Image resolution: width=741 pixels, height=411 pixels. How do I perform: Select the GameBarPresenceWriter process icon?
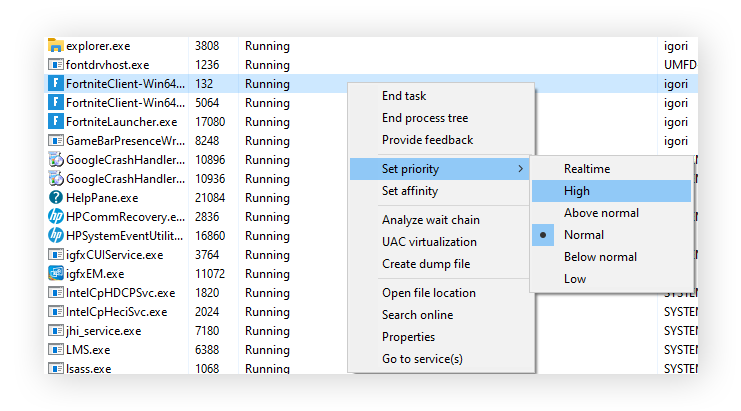56,141
